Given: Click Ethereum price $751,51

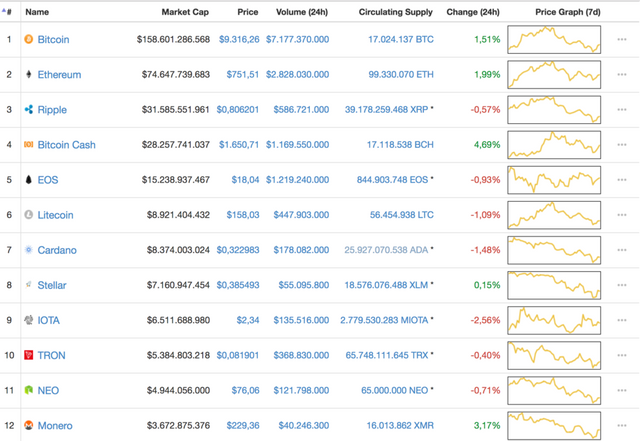Looking at the screenshot, I should [243, 74].
